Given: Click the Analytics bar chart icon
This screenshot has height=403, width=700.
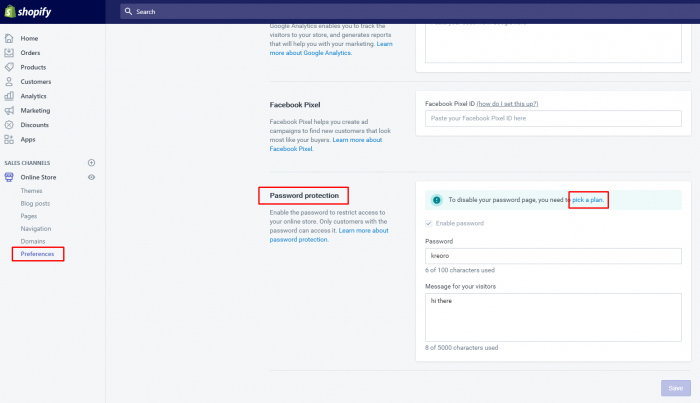Looking at the screenshot, I should 9,96.
